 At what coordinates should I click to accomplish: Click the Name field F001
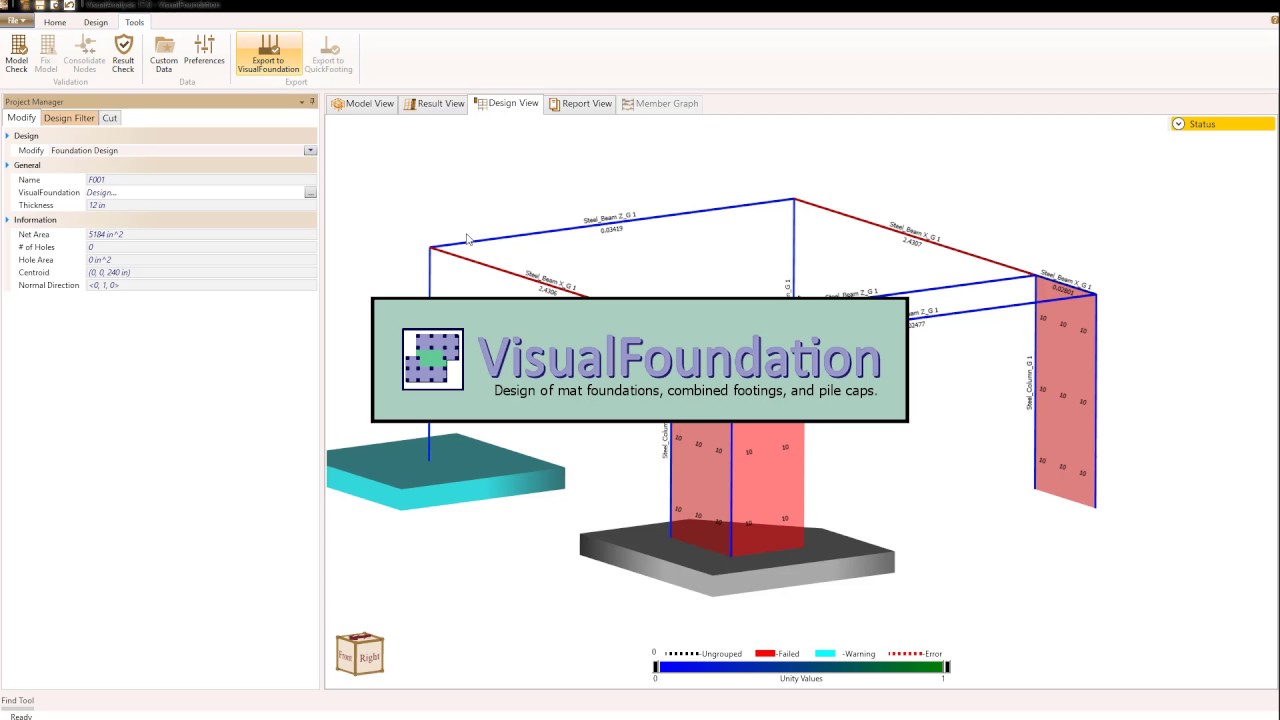pyautogui.click(x=200, y=180)
